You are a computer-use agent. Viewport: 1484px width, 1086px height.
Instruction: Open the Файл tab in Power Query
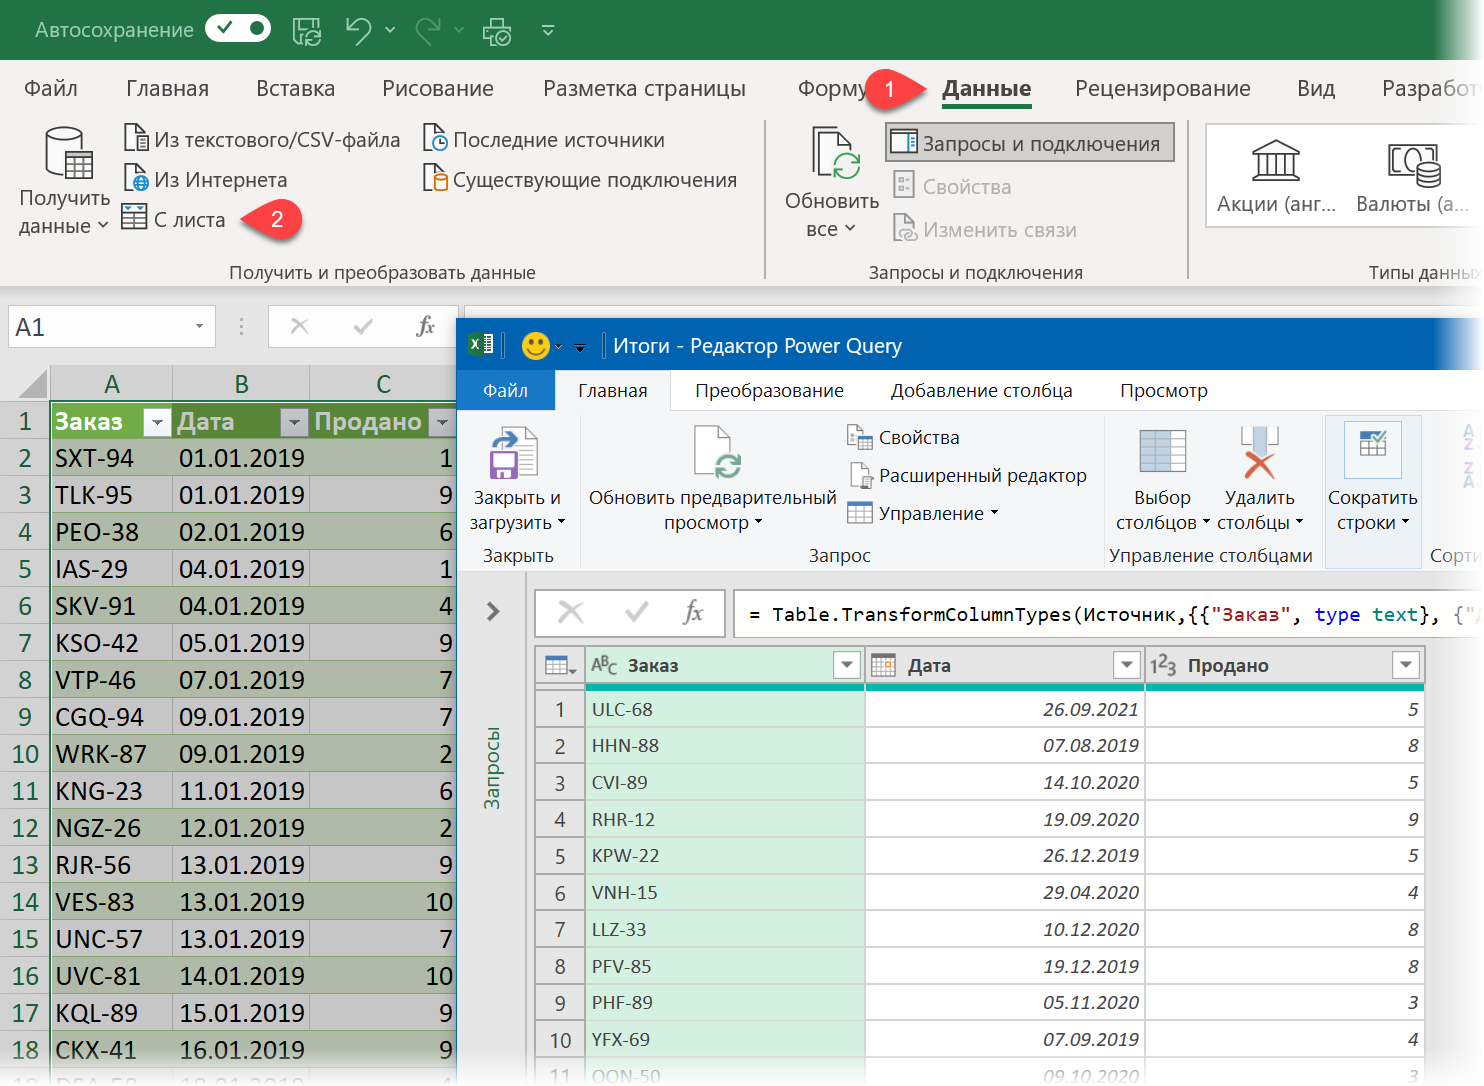(505, 391)
